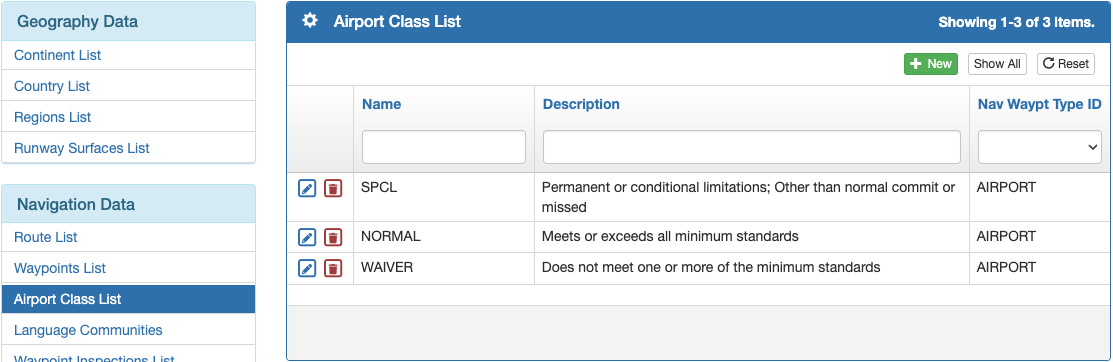Edit the NORMAL airport class entry
Screen dimensions: 1113x362
pyautogui.click(x=307, y=237)
